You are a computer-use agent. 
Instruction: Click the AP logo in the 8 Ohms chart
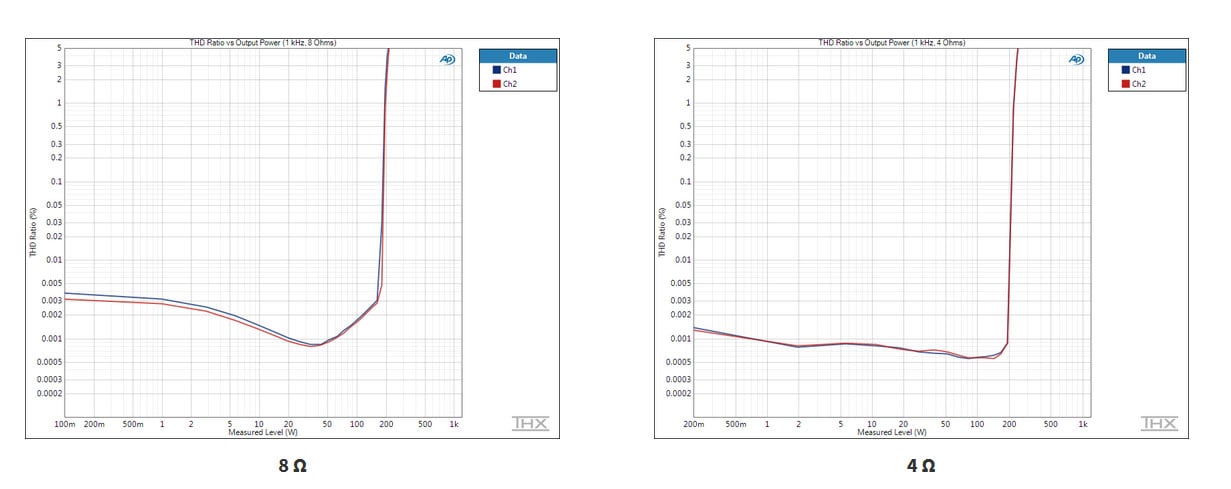tap(447, 60)
